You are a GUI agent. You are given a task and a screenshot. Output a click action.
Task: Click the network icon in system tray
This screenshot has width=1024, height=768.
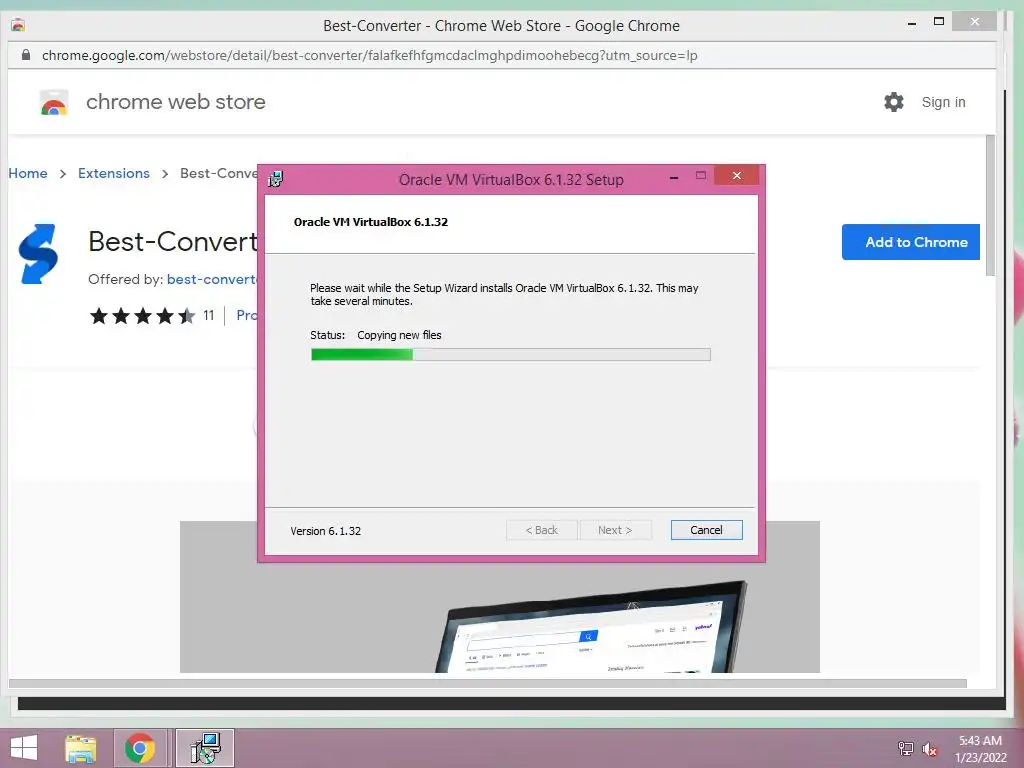pos(905,748)
